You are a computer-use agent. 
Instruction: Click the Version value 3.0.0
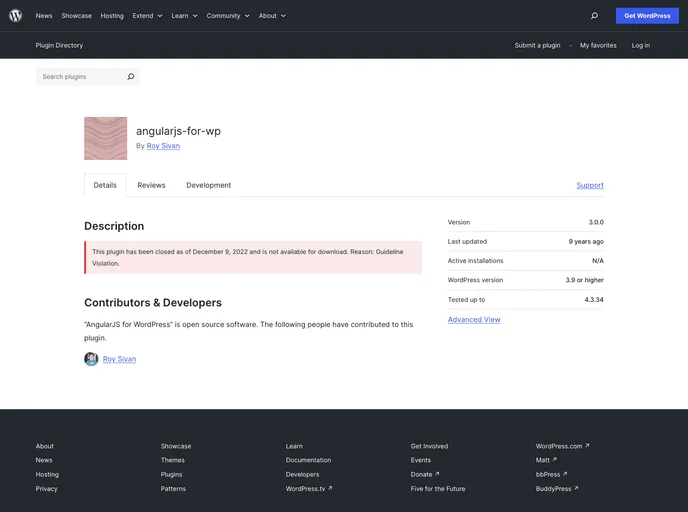596,222
